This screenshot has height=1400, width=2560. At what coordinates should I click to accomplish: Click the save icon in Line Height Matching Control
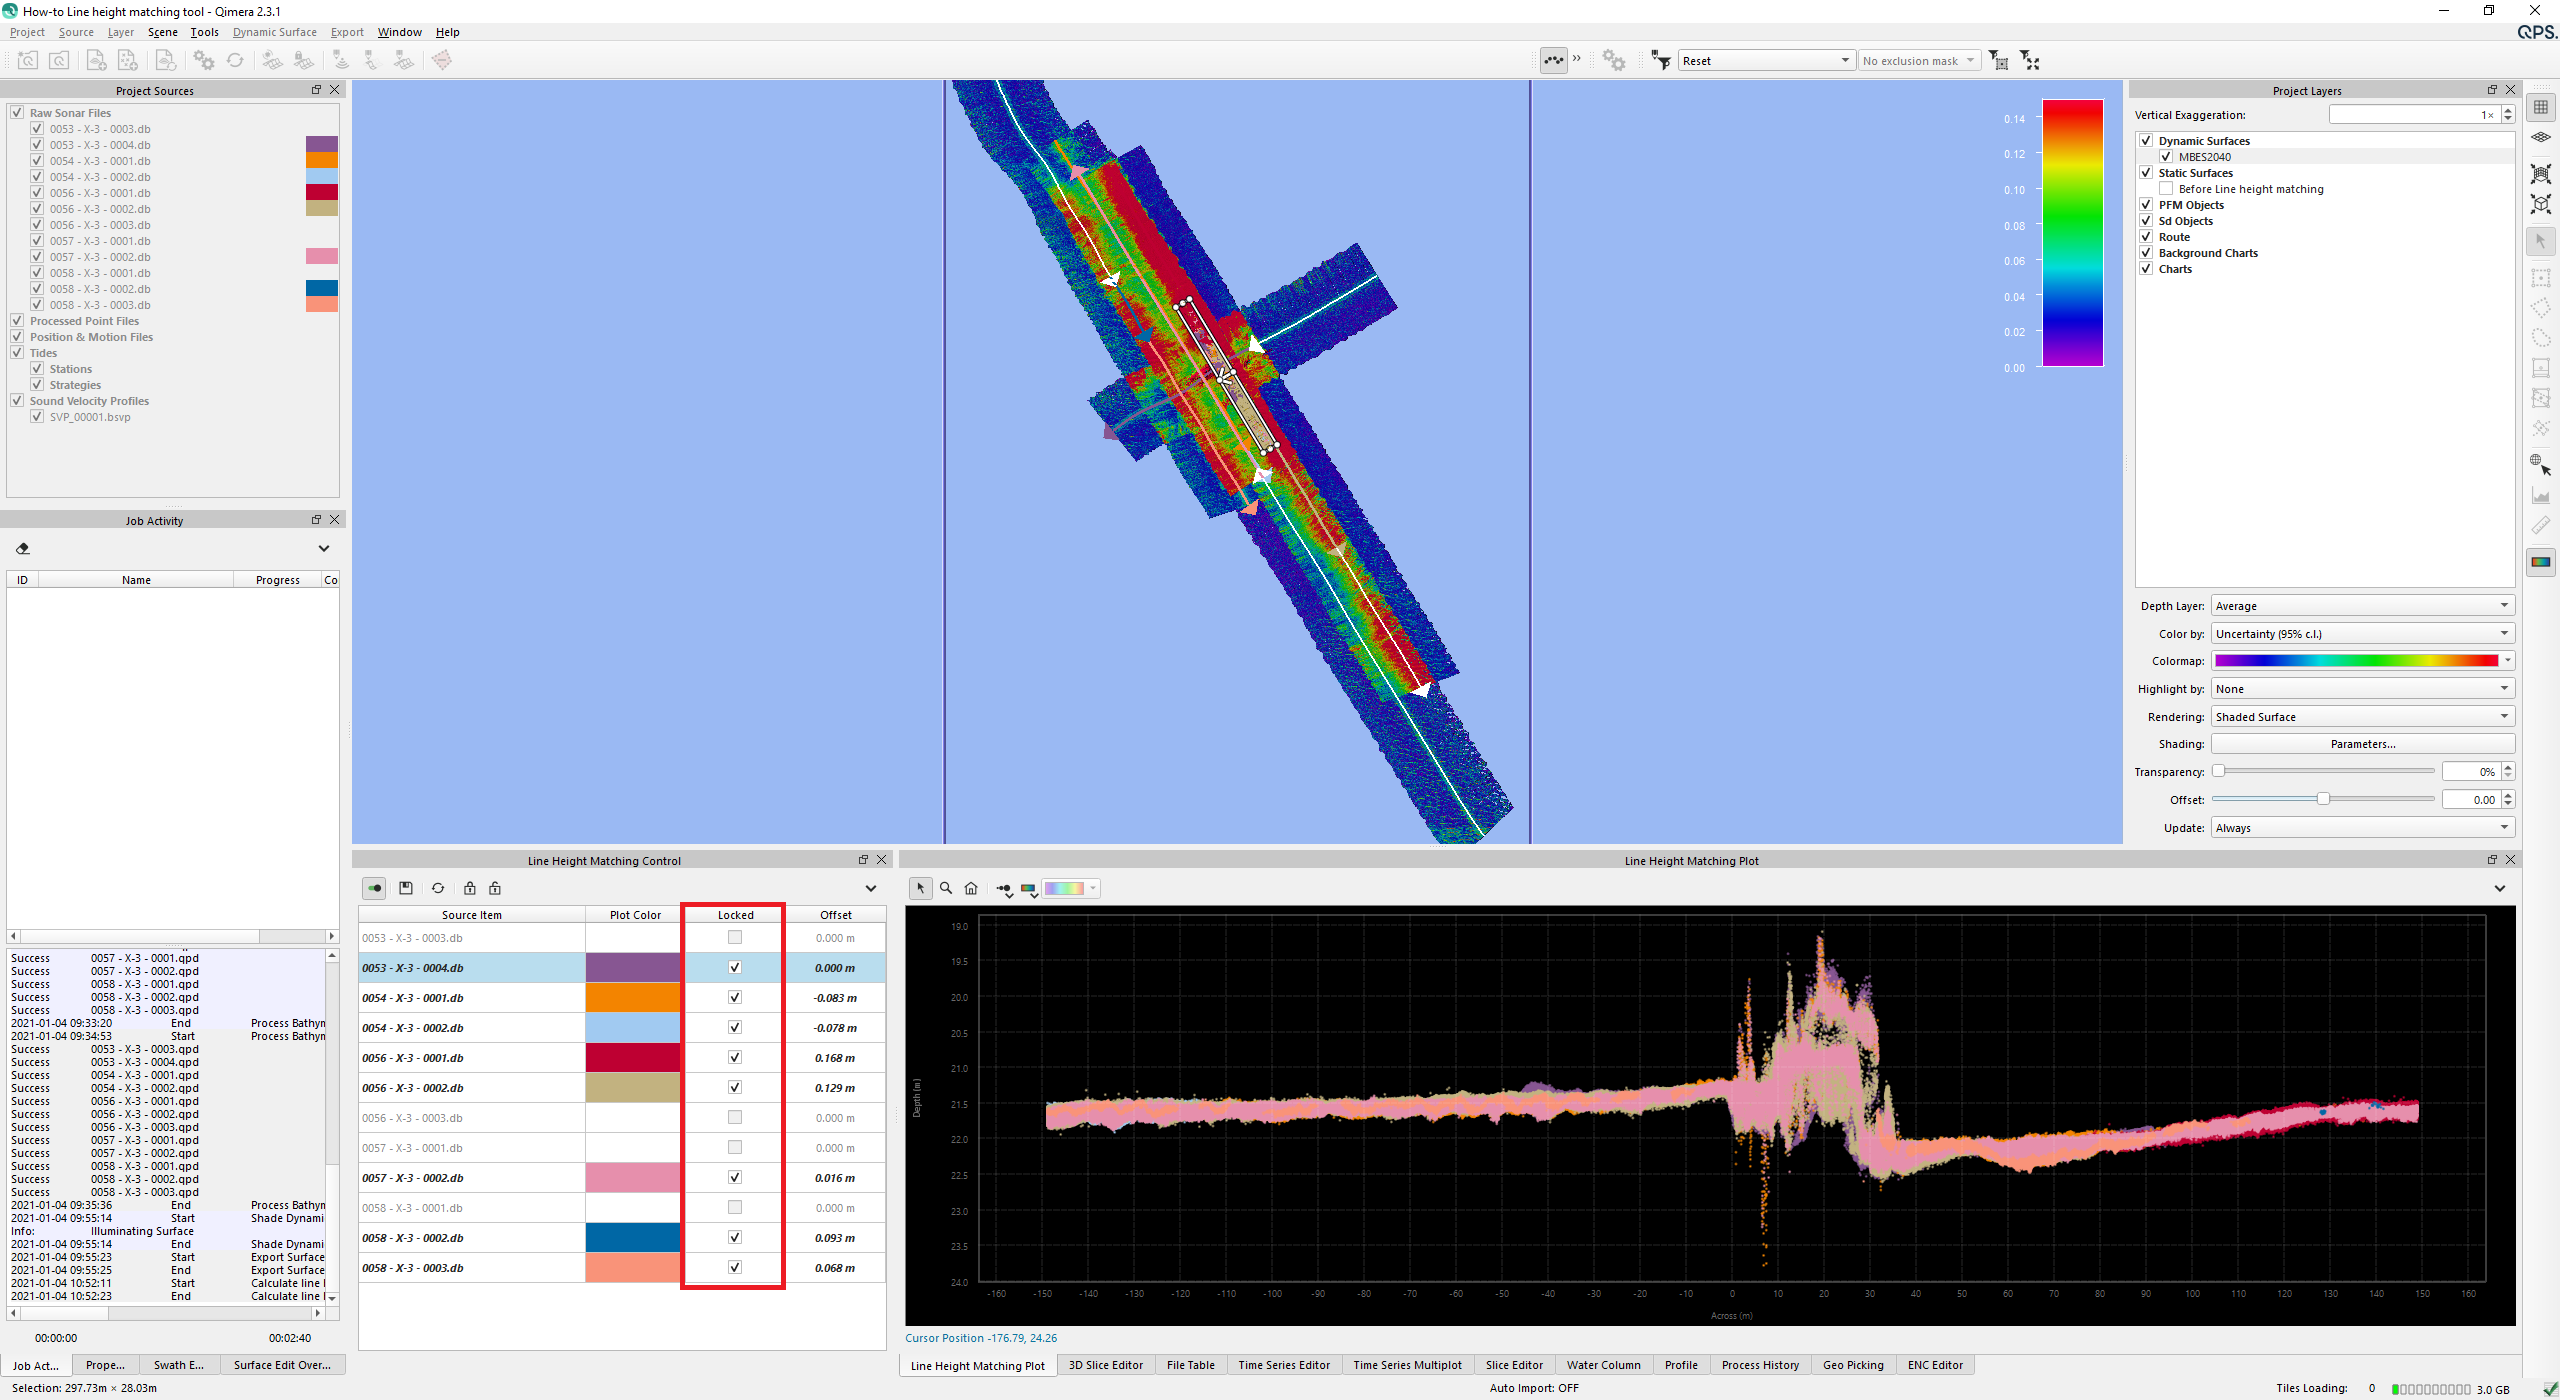pyautogui.click(x=406, y=888)
